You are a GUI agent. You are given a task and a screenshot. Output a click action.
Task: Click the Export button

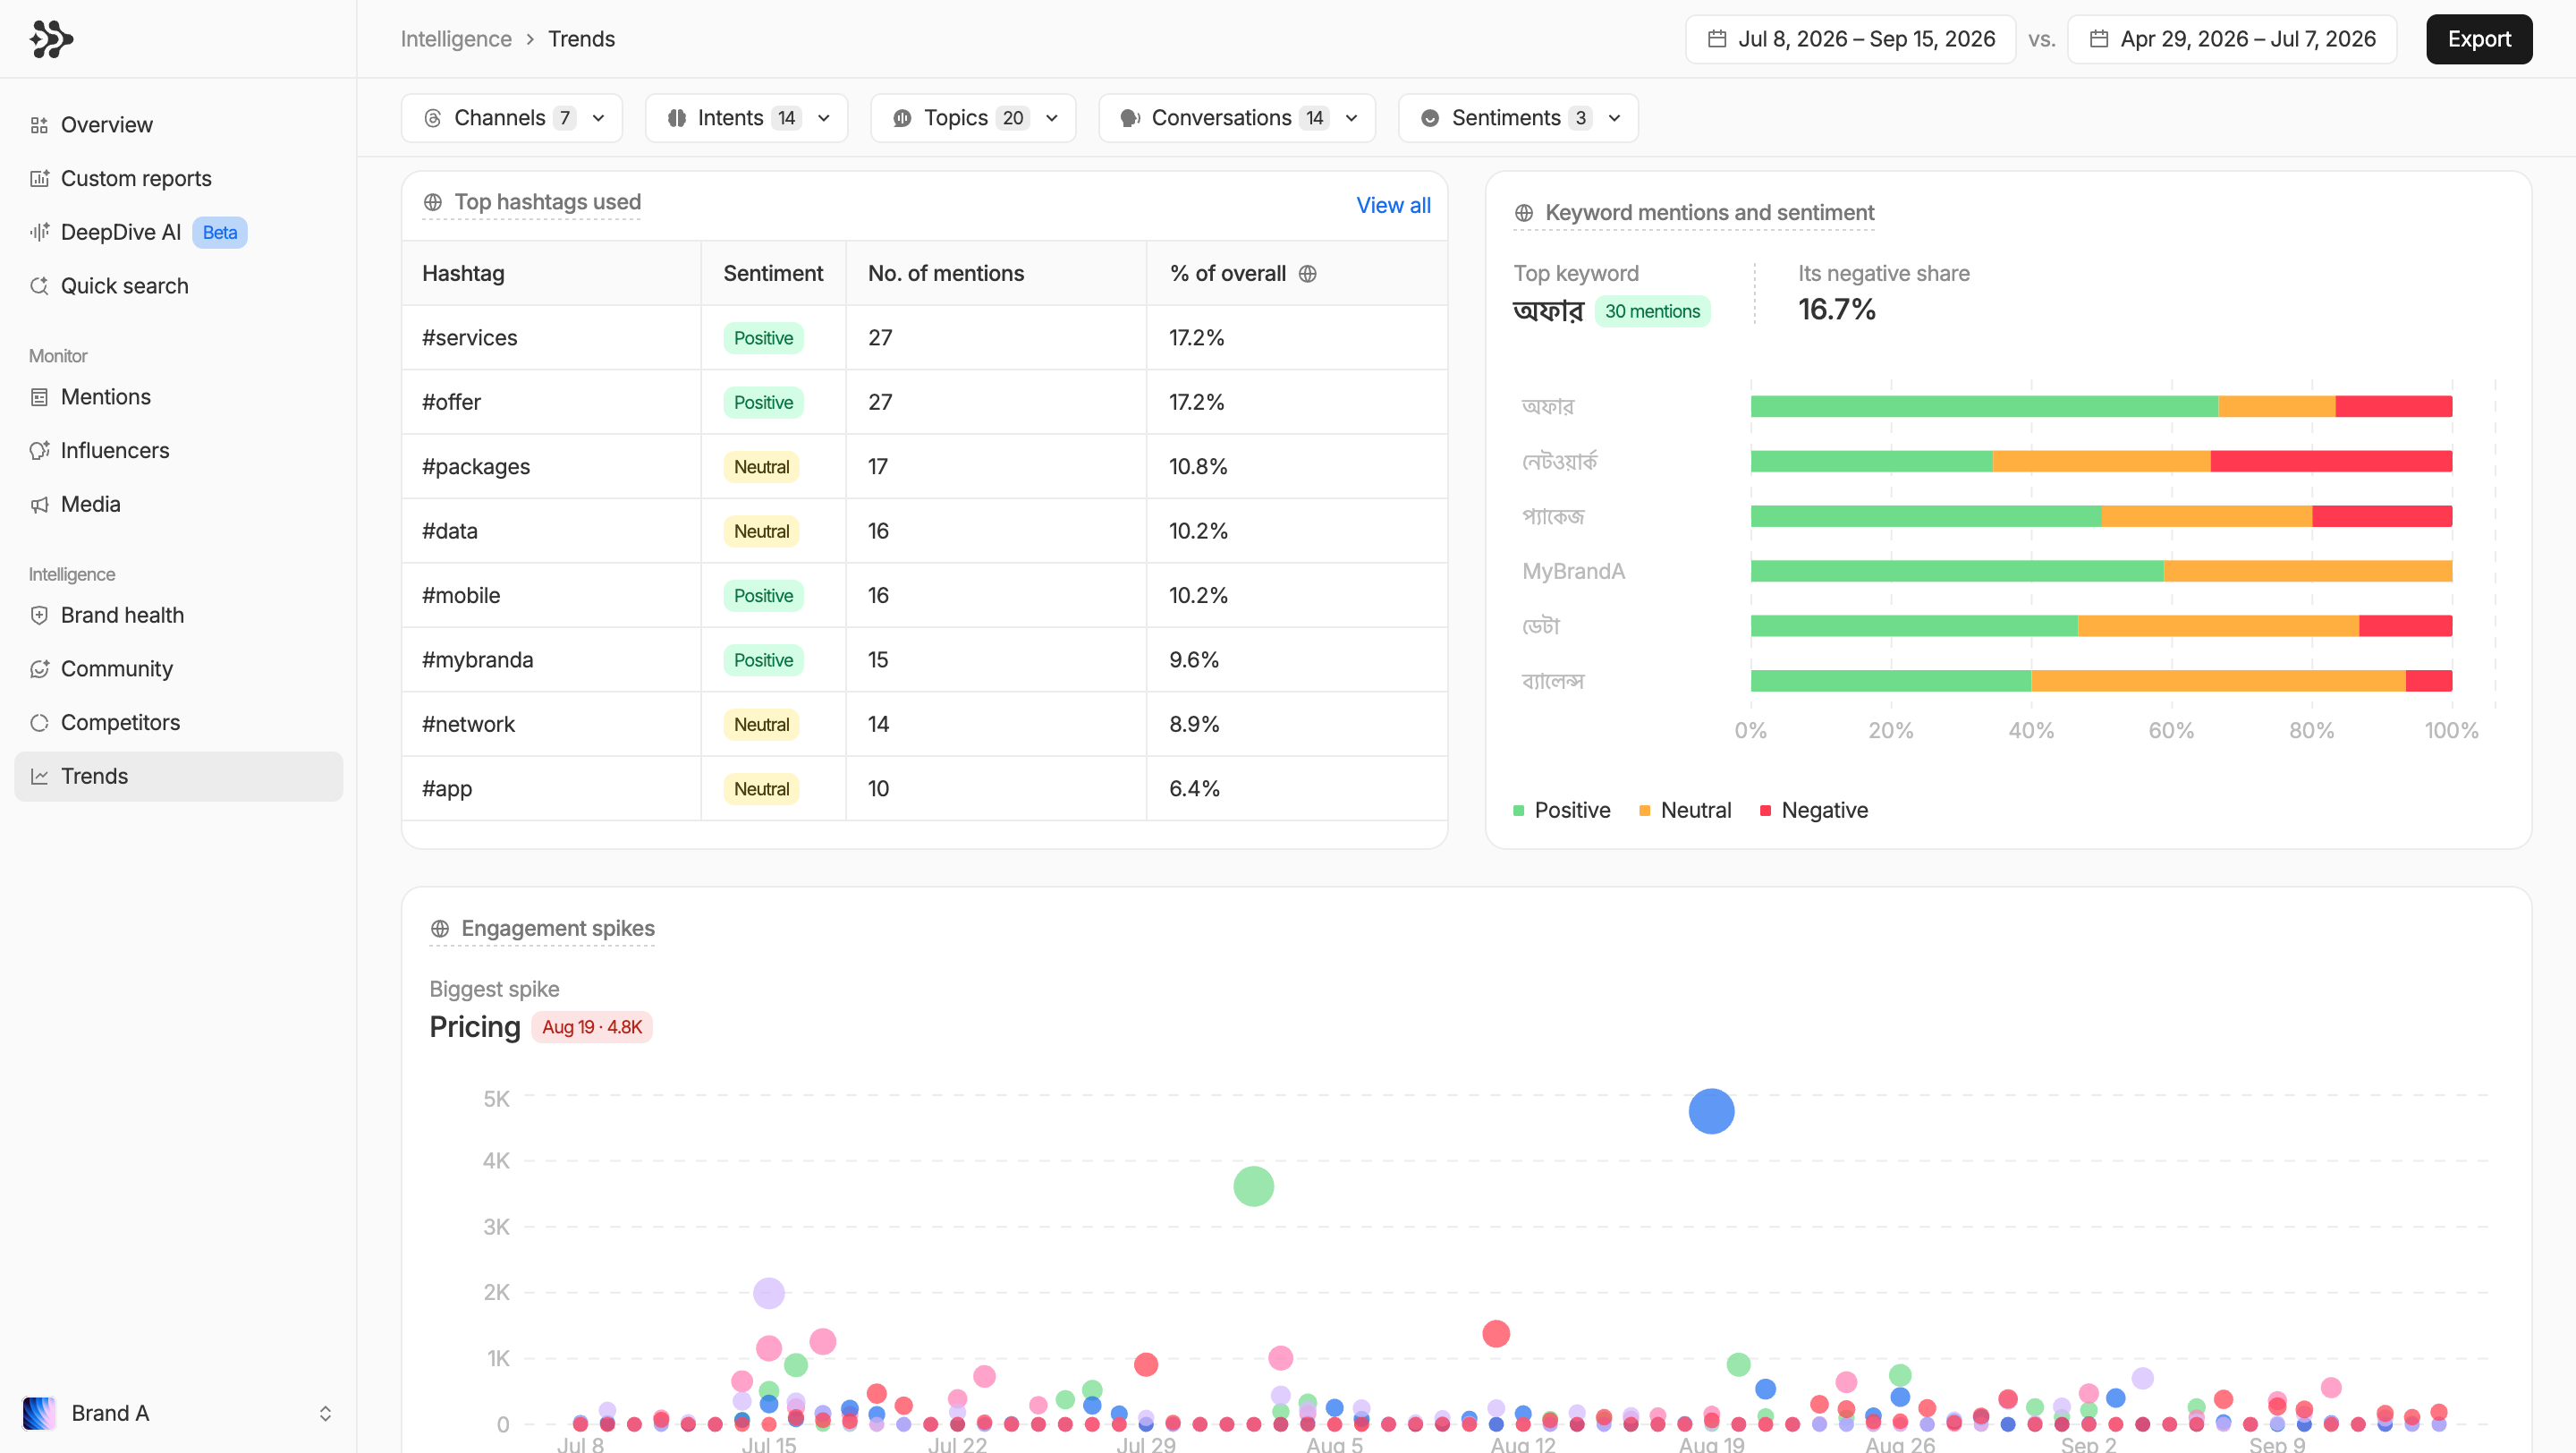click(x=2479, y=39)
